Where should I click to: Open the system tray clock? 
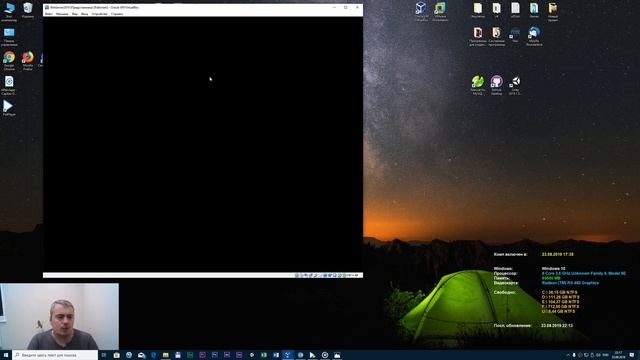point(619,355)
